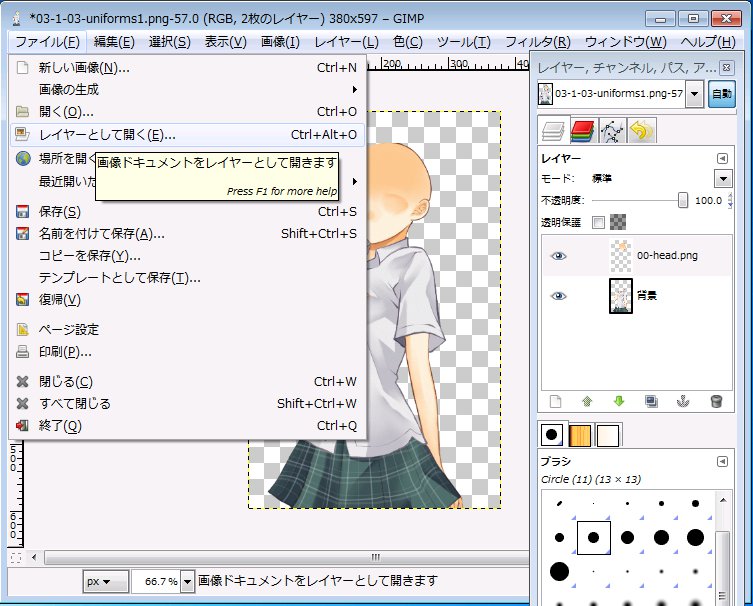Toggle visibility eye of 背景 layer

(x=558, y=296)
